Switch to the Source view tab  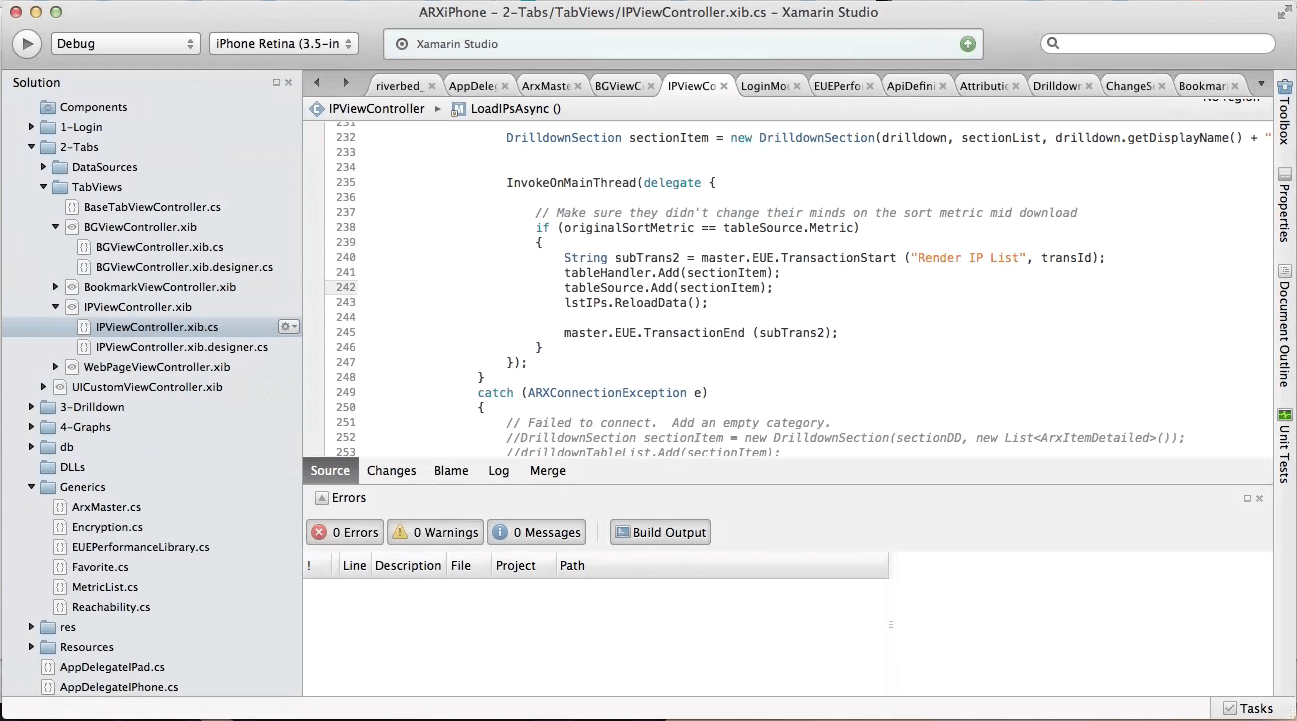click(x=330, y=470)
